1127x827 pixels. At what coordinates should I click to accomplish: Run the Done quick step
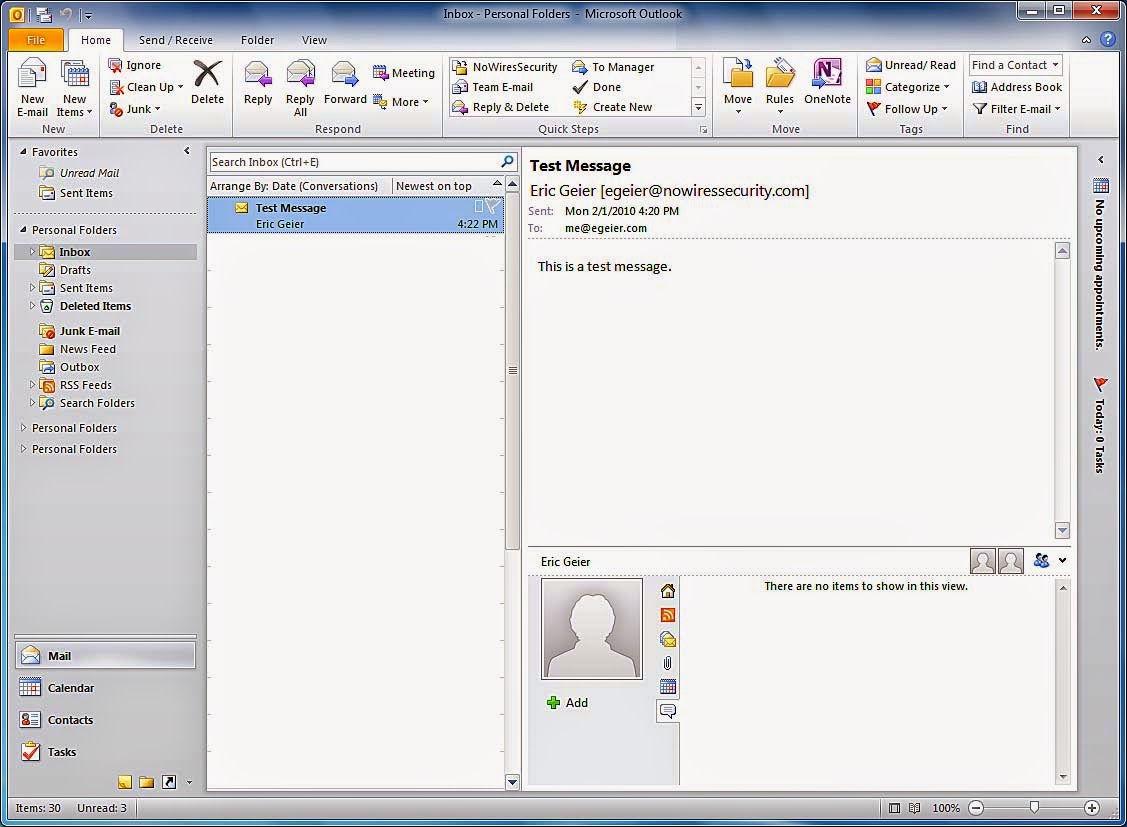pyautogui.click(x=597, y=87)
